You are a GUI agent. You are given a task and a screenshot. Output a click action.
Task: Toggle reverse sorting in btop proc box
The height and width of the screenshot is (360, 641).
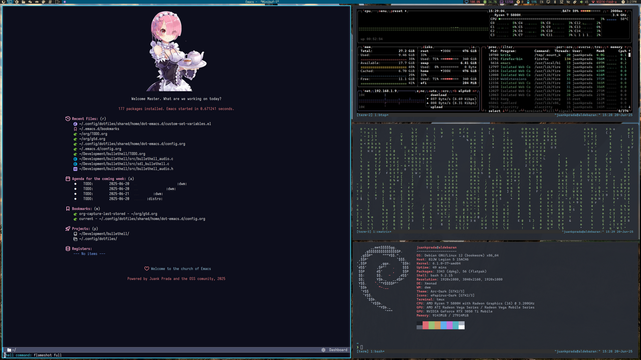tap(583, 47)
